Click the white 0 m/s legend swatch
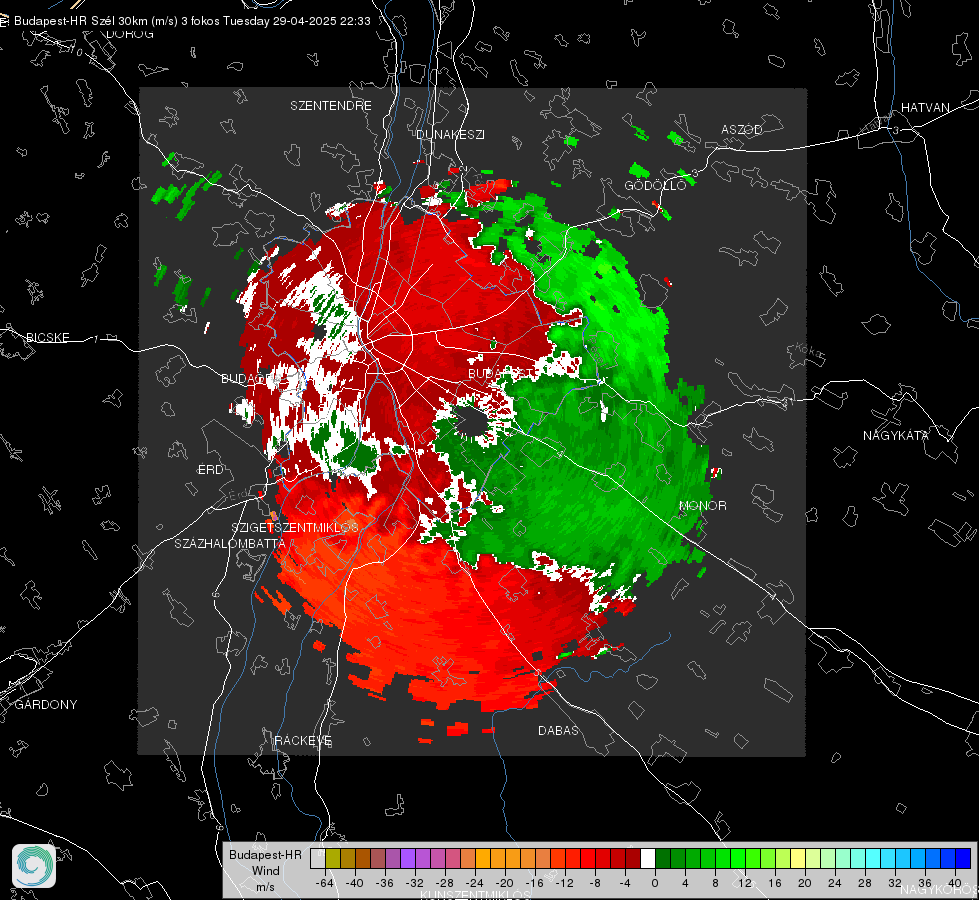Screen dimensions: 979x900 648,859
